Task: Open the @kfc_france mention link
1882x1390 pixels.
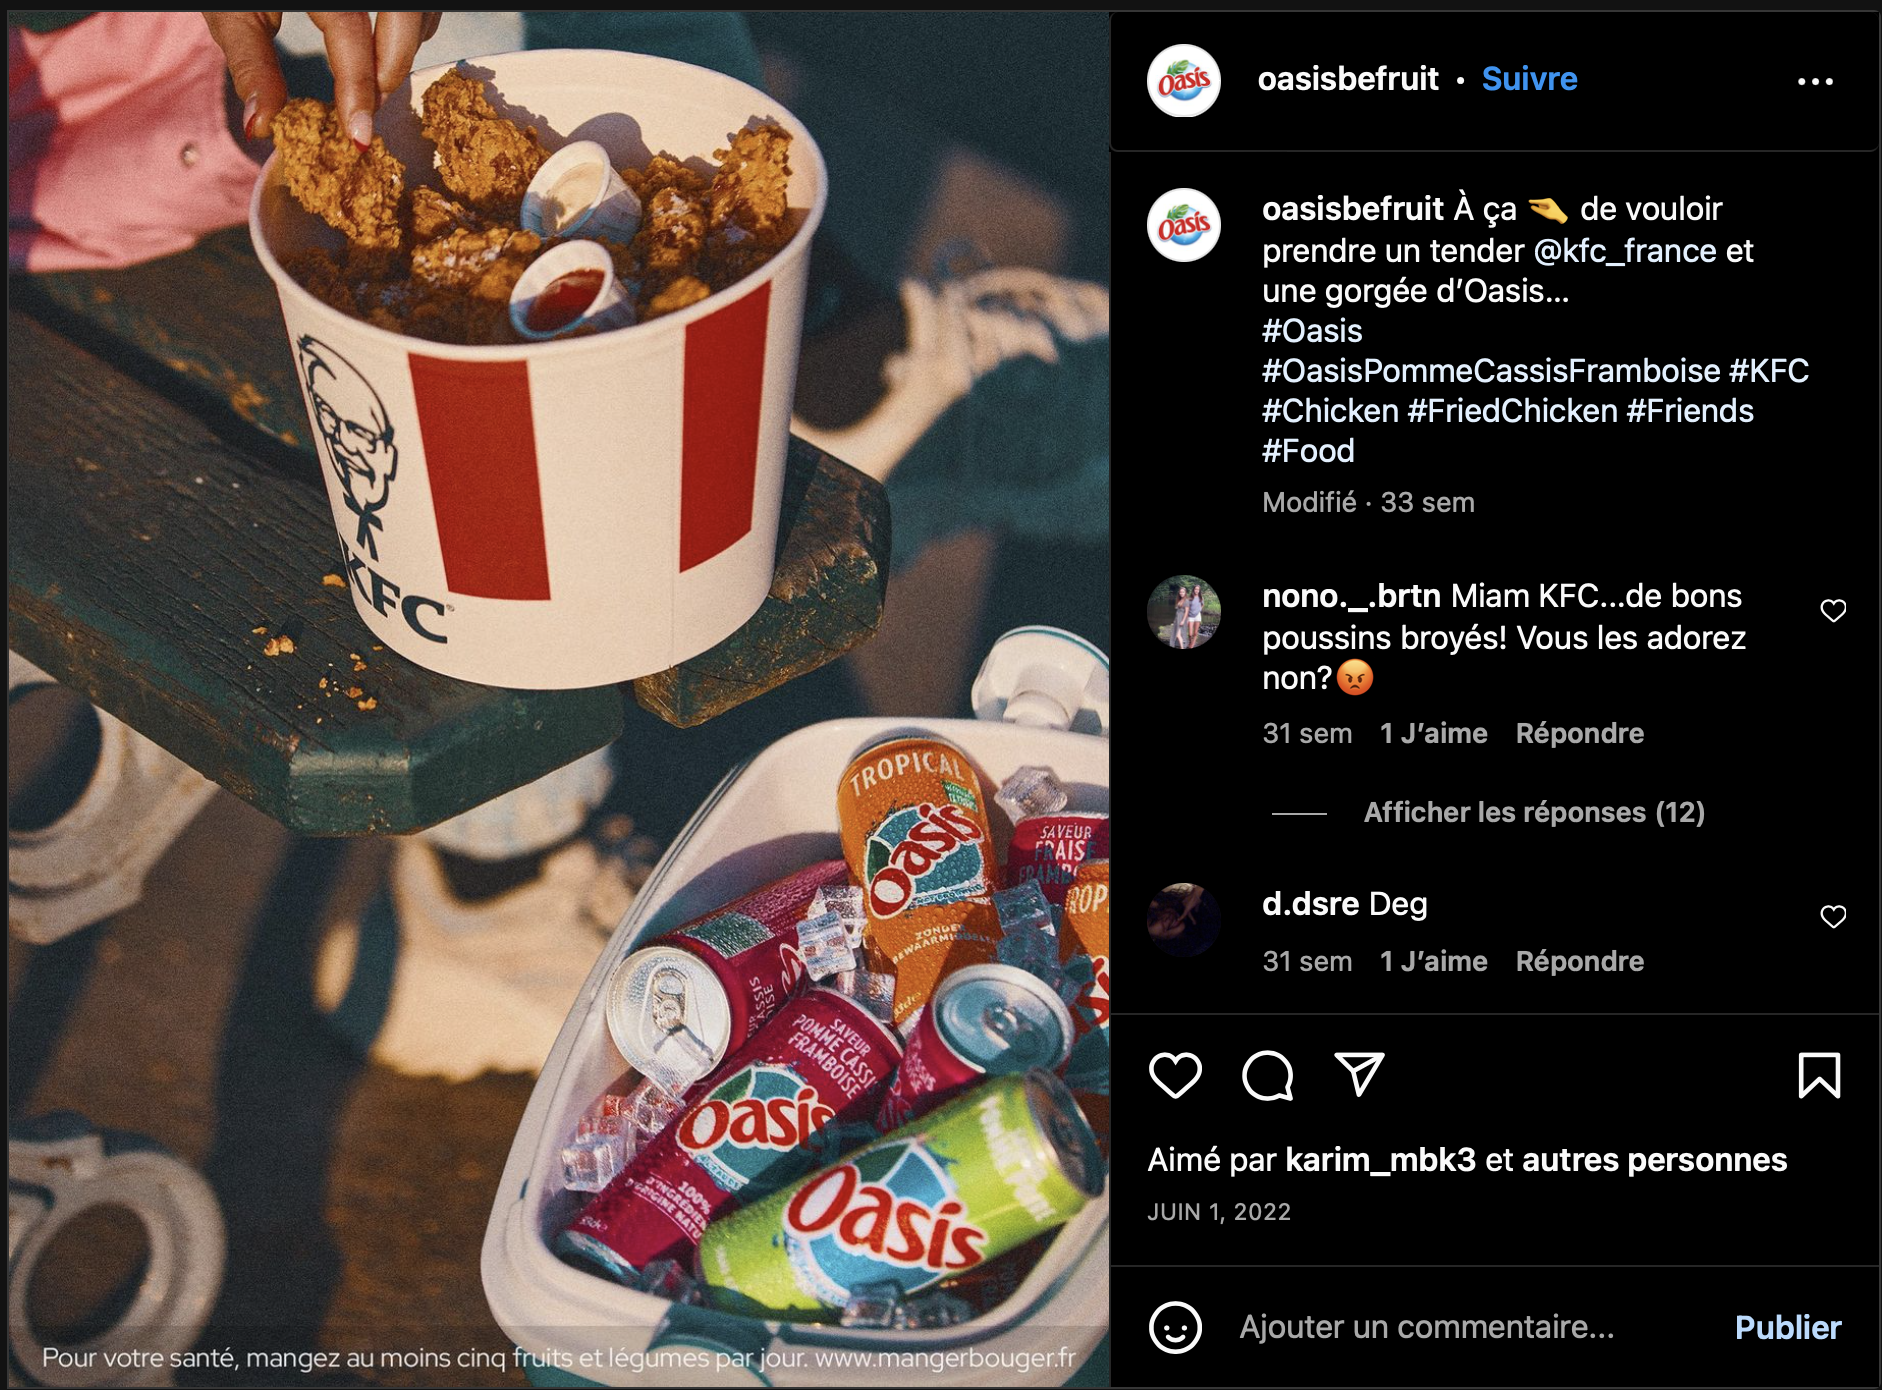Action: click(x=1625, y=250)
